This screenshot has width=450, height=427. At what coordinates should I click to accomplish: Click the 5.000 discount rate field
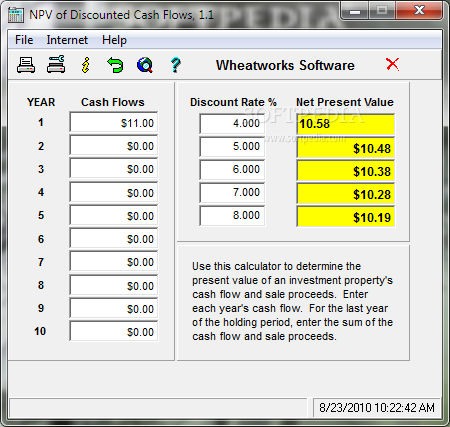[x=232, y=147]
